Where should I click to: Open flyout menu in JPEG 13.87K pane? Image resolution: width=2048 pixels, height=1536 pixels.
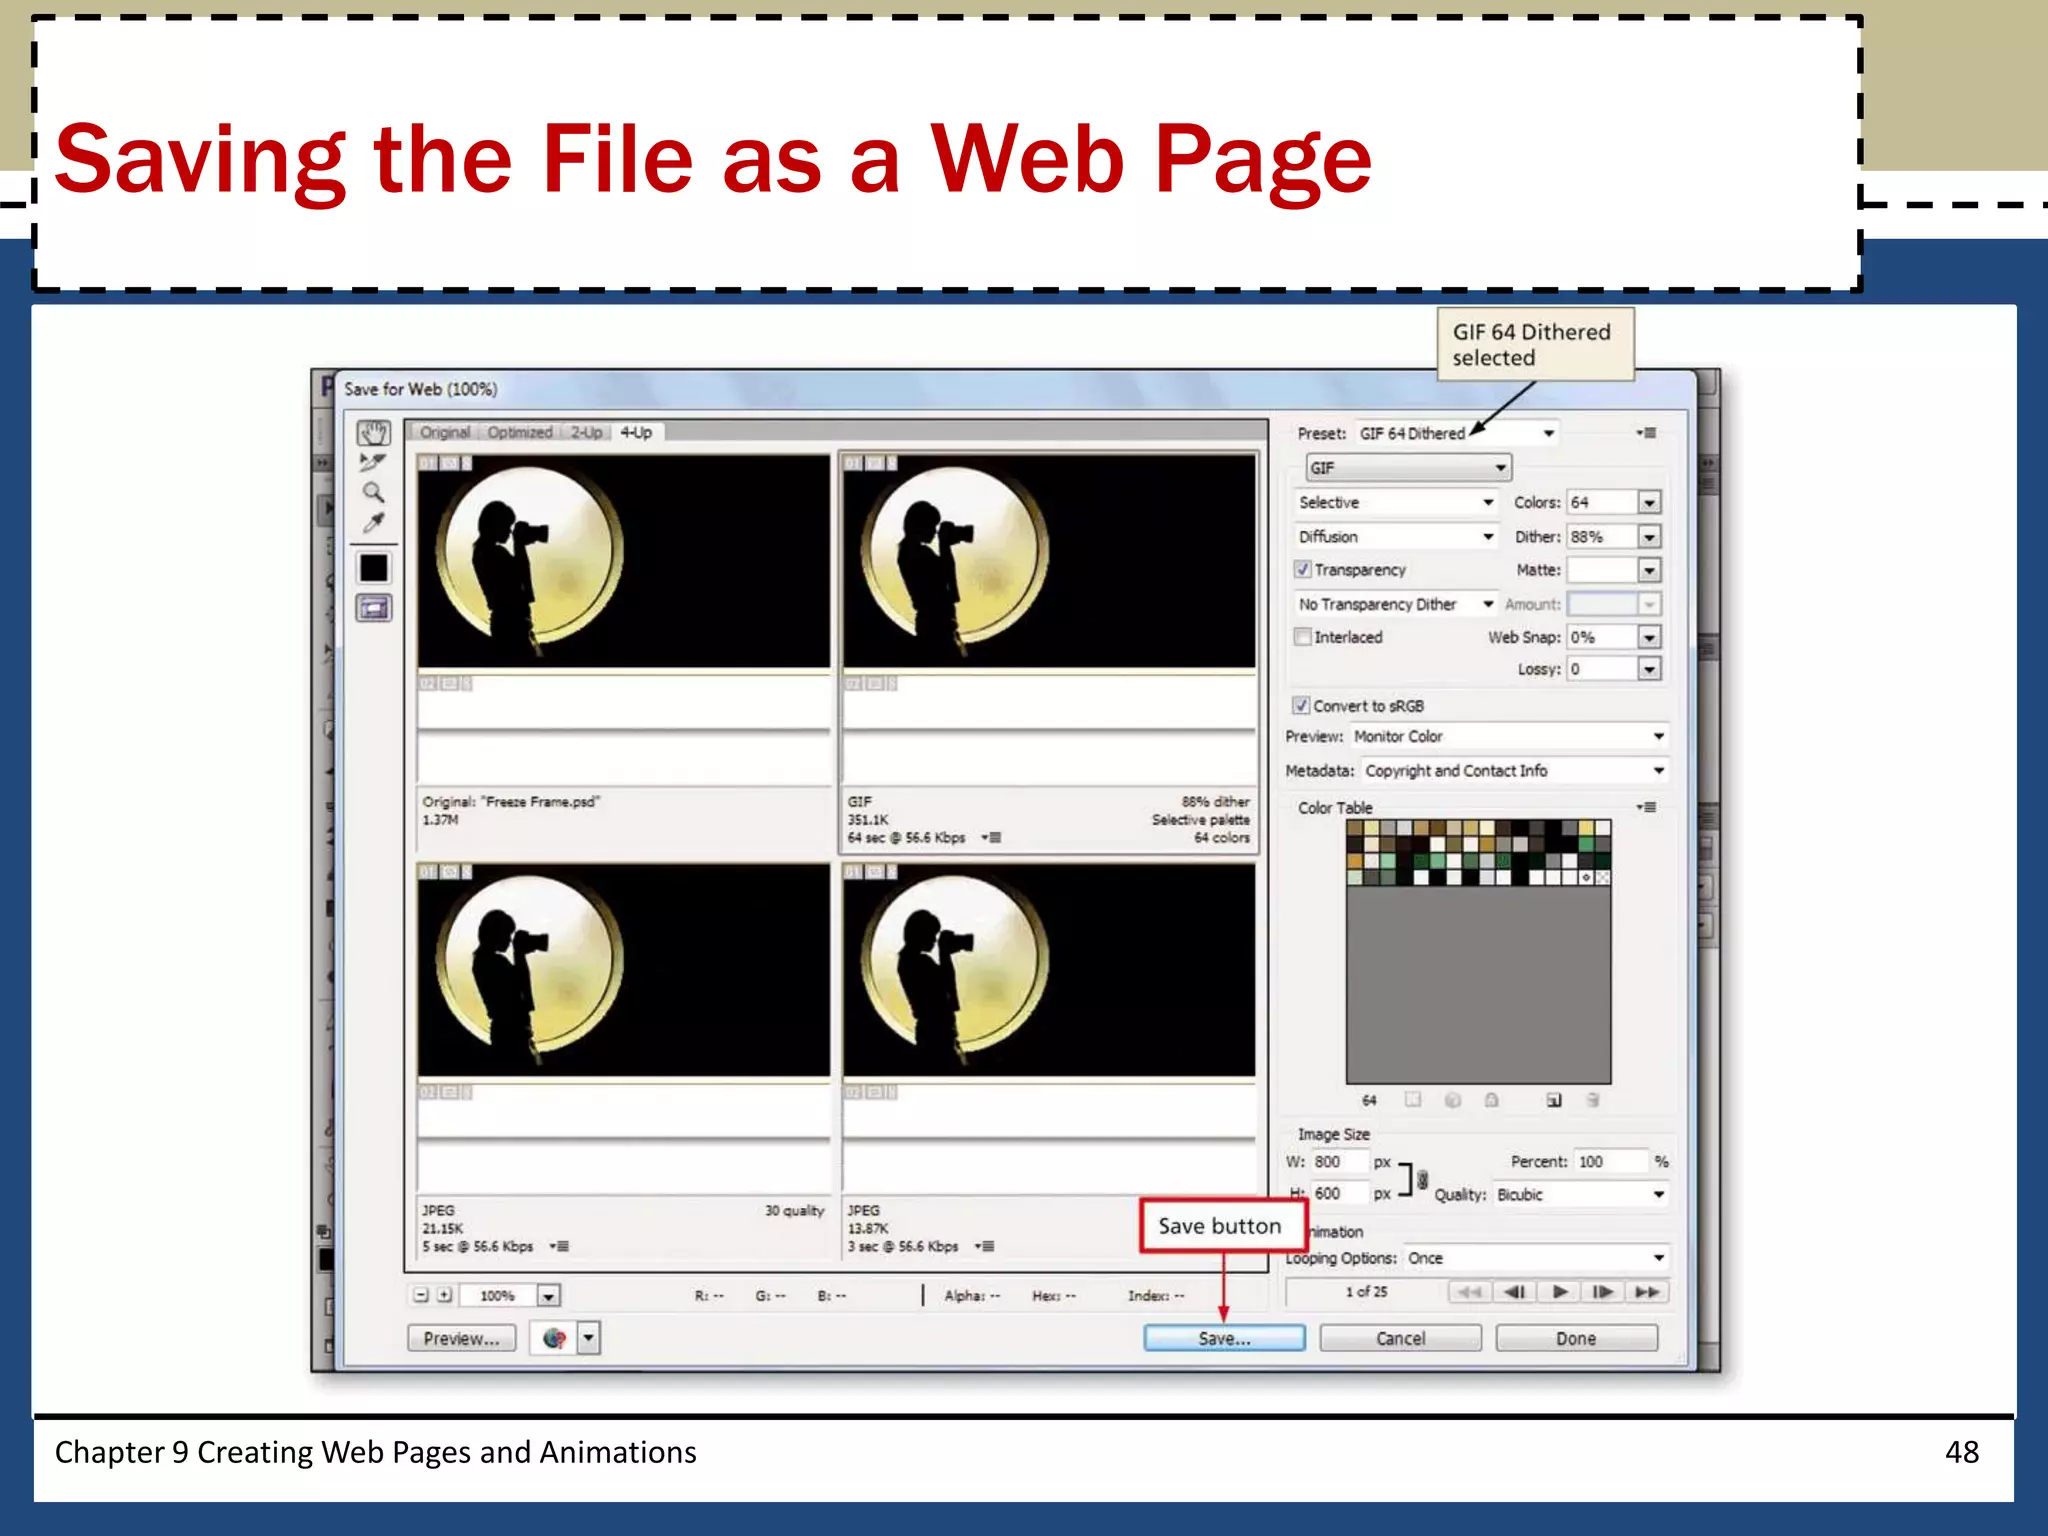pyautogui.click(x=985, y=1246)
